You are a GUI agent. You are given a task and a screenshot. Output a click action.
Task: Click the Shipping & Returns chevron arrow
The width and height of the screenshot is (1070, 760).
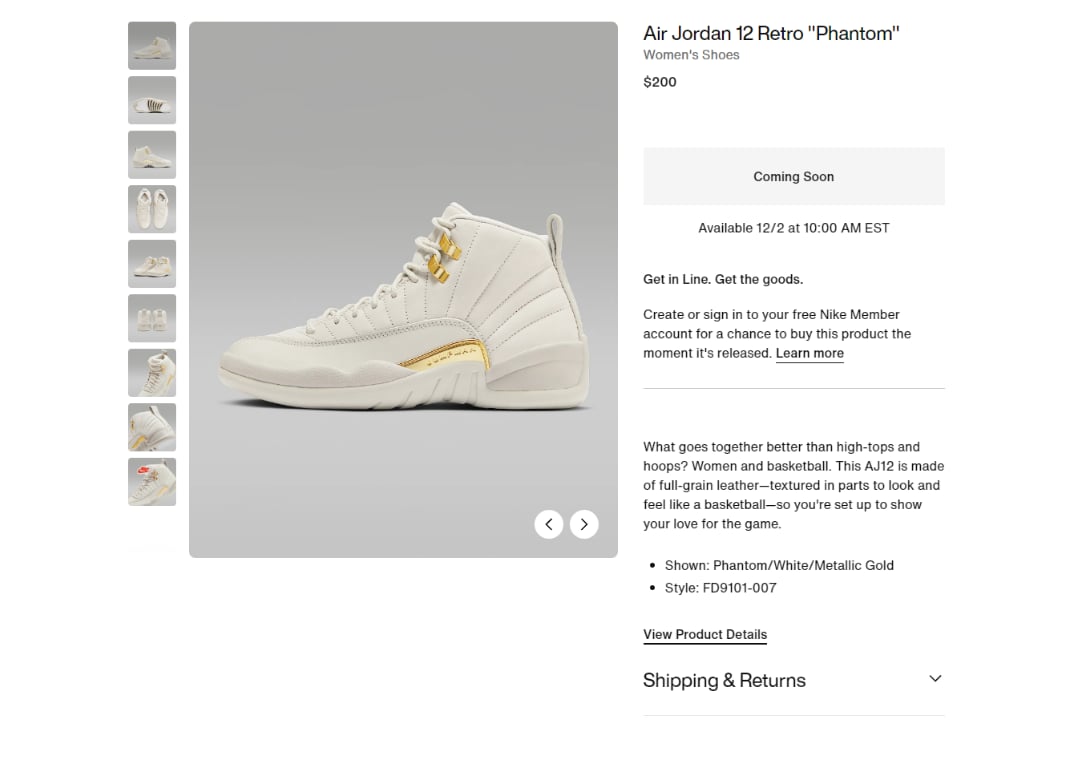[935, 679]
